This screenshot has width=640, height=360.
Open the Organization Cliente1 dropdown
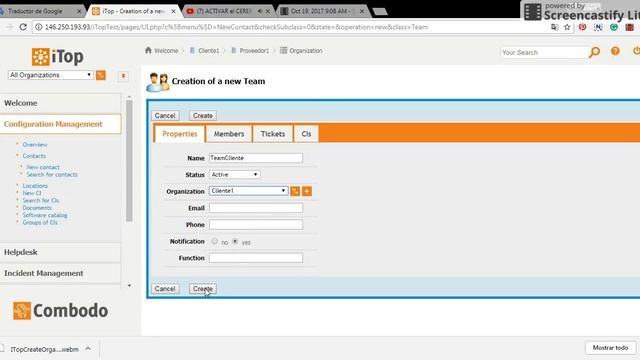(x=248, y=191)
